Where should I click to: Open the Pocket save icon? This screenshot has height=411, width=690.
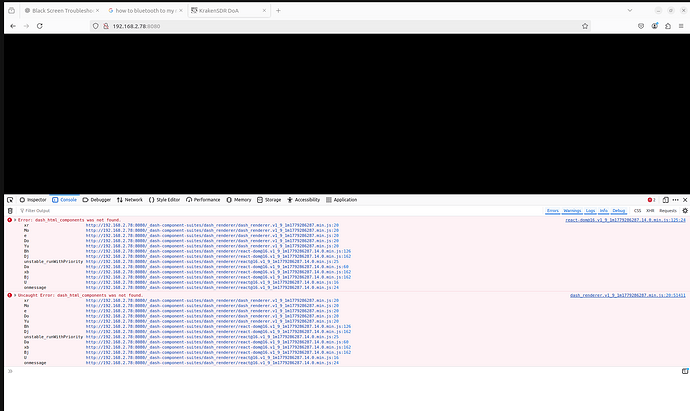(x=641, y=26)
